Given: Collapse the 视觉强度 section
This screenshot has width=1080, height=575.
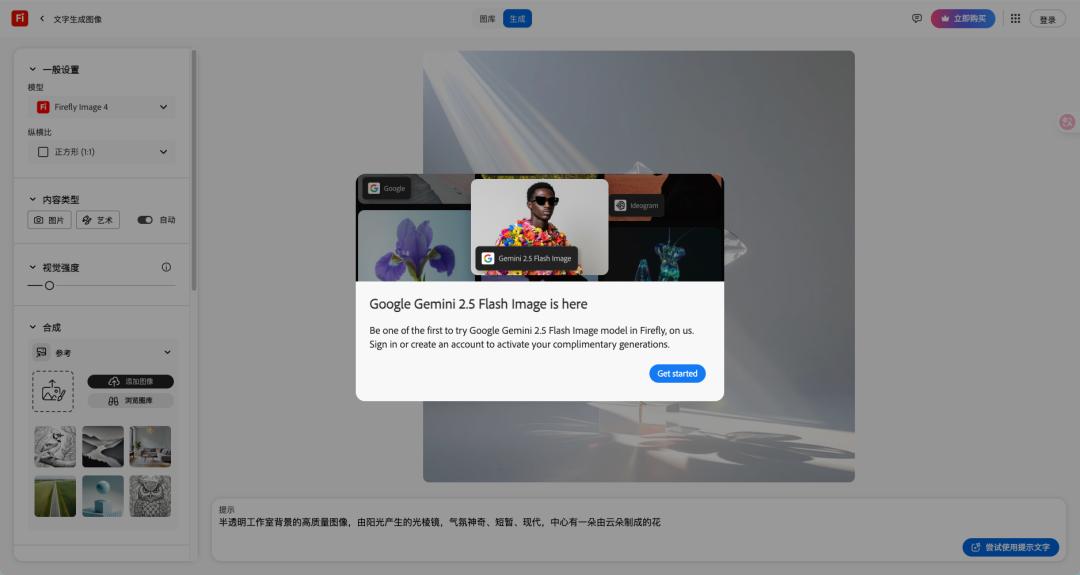Looking at the screenshot, I should click(x=32, y=267).
